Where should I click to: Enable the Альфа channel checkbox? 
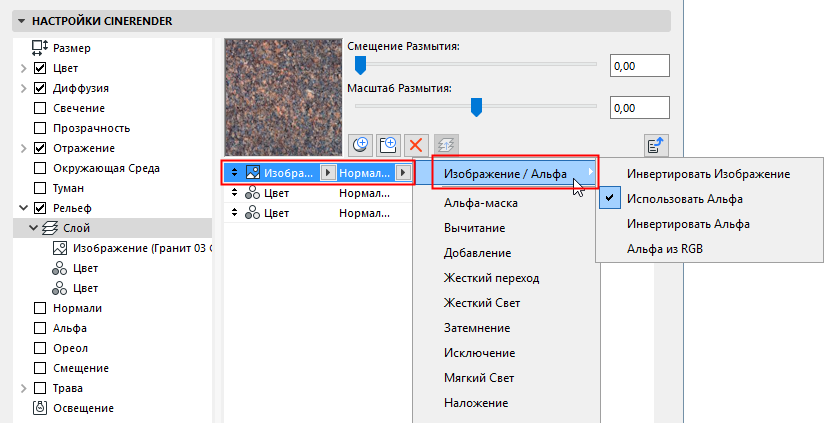[x=40, y=328]
